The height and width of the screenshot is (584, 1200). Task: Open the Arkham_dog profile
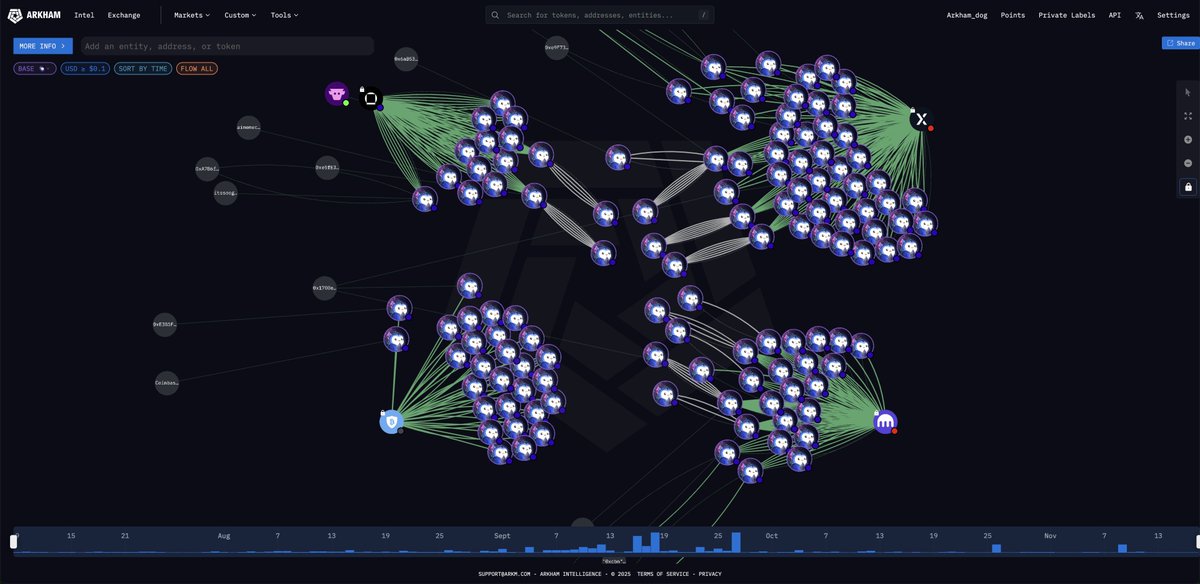click(x=967, y=15)
